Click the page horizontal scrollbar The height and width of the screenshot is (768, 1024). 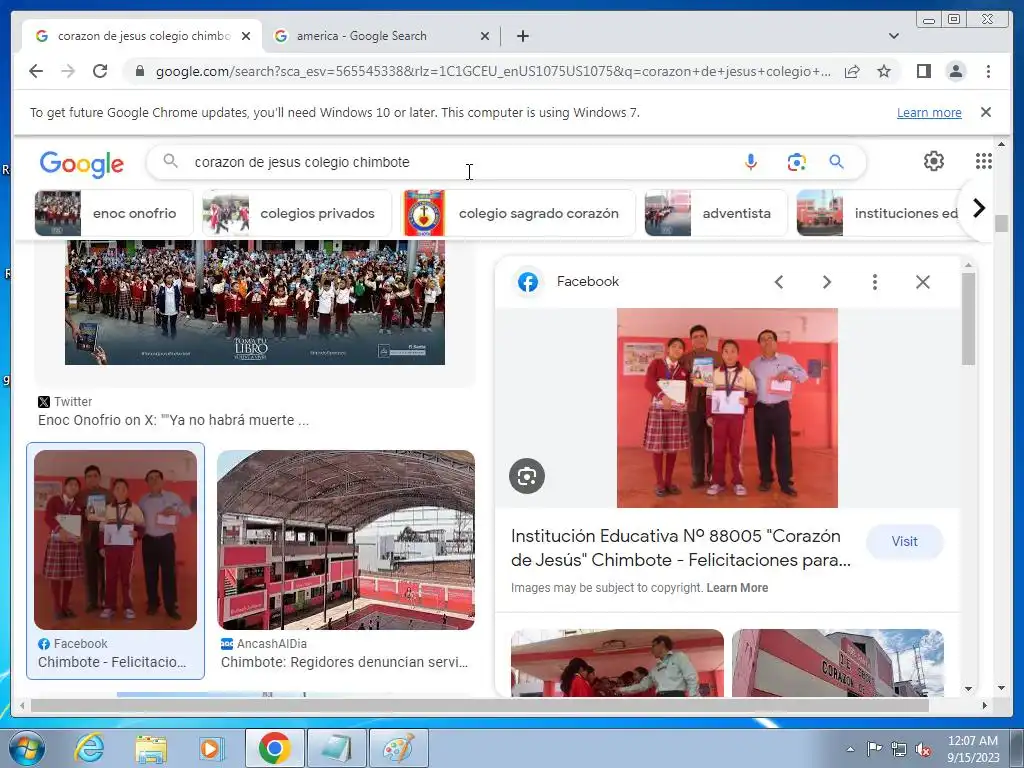479,705
